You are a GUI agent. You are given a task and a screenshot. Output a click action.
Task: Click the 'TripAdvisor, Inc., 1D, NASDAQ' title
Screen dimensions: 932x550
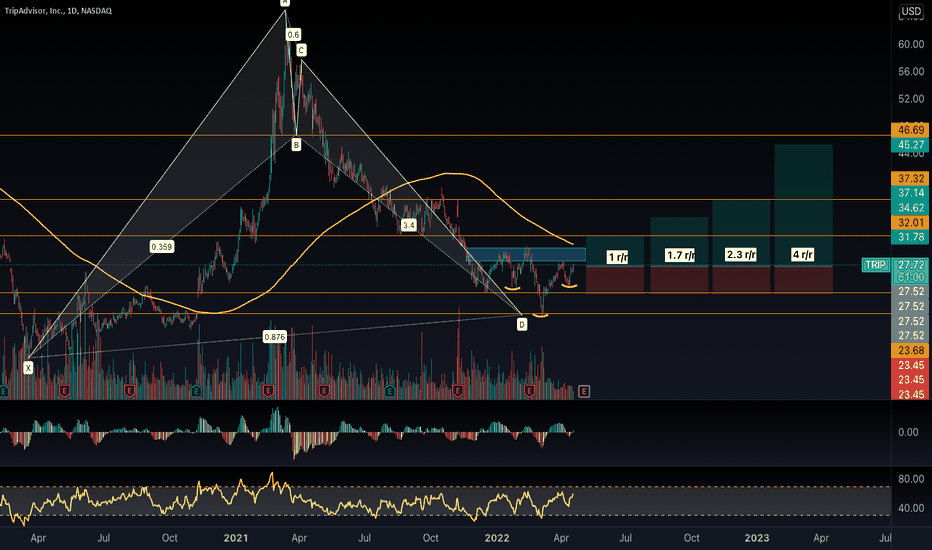[58, 11]
